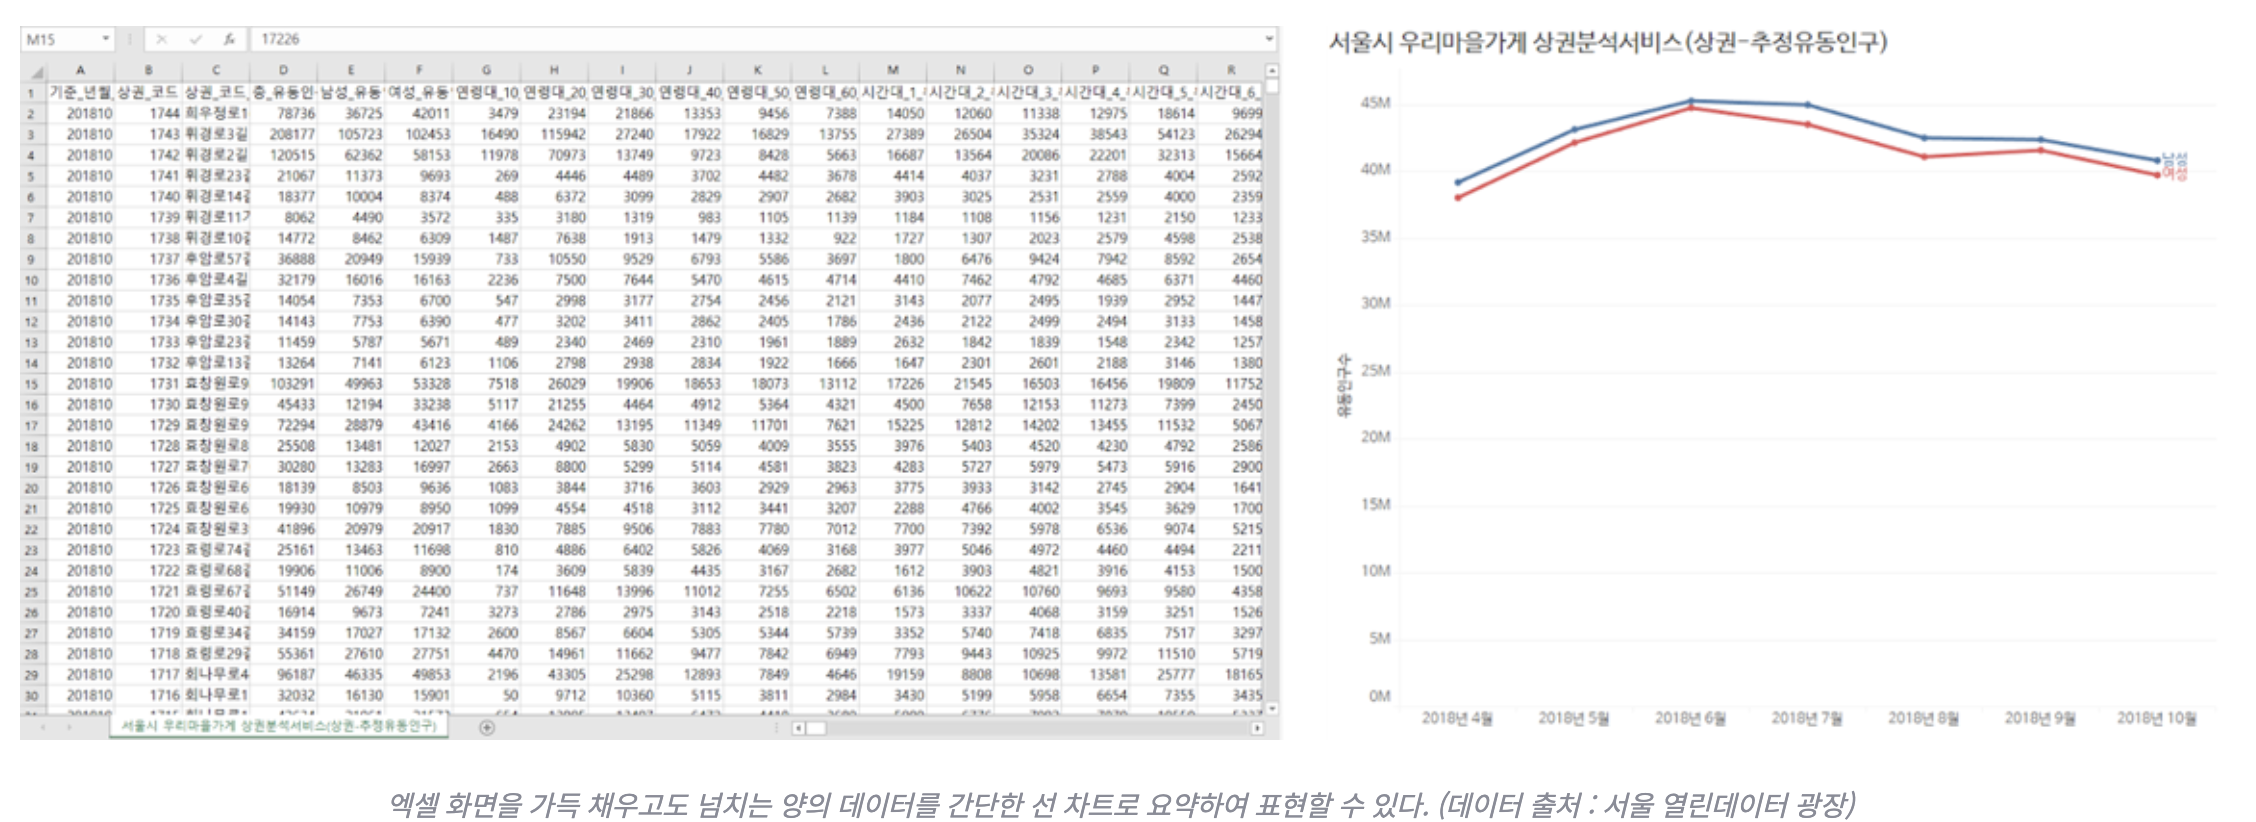This screenshot has height=822, width=2256.
Task: Click the horizontal scrollbar right arrow
Action: coord(1257,728)
